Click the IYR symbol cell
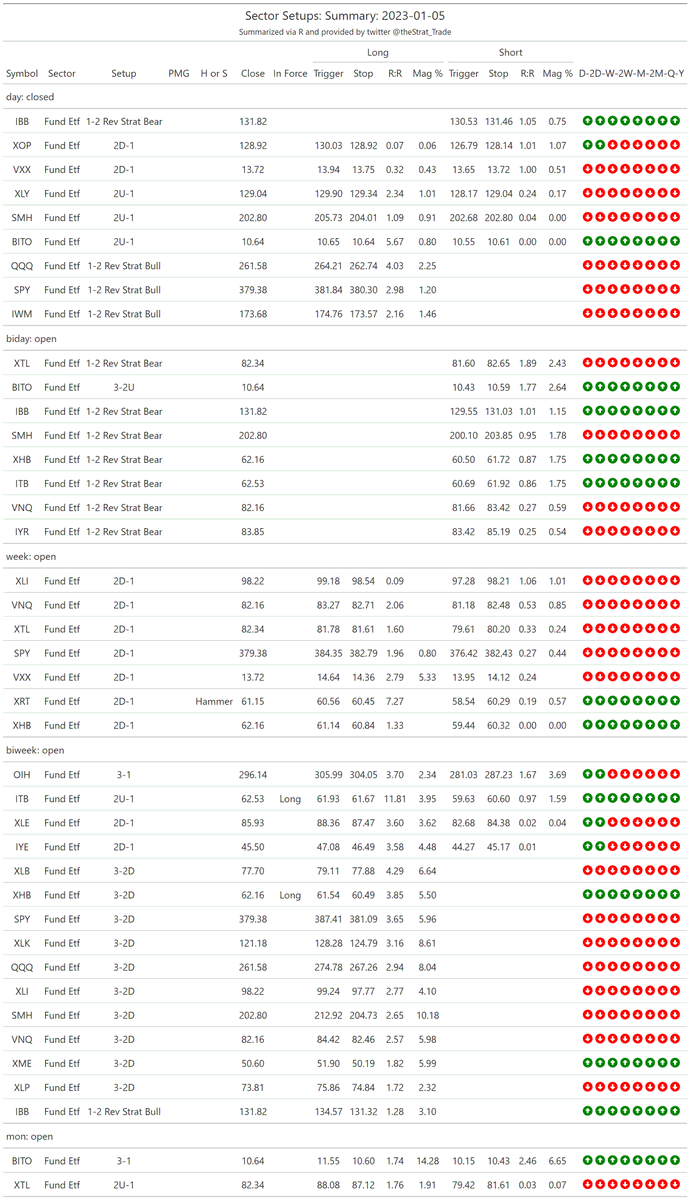The image size is (690, 1200). [x=22, y=532]
